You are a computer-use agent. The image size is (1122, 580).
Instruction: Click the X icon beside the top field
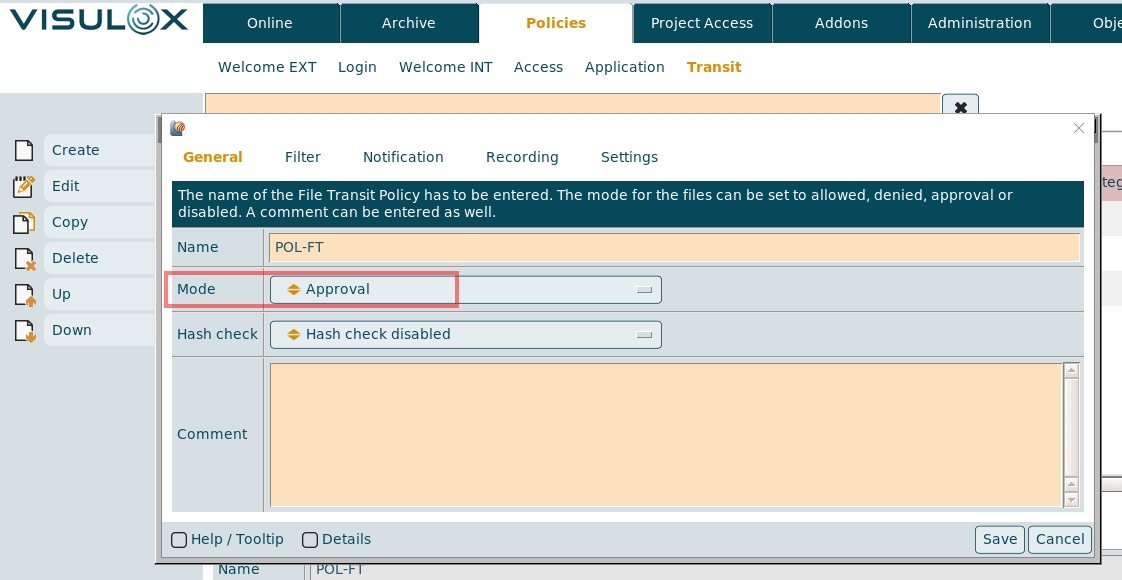click(x=960, y=107)
